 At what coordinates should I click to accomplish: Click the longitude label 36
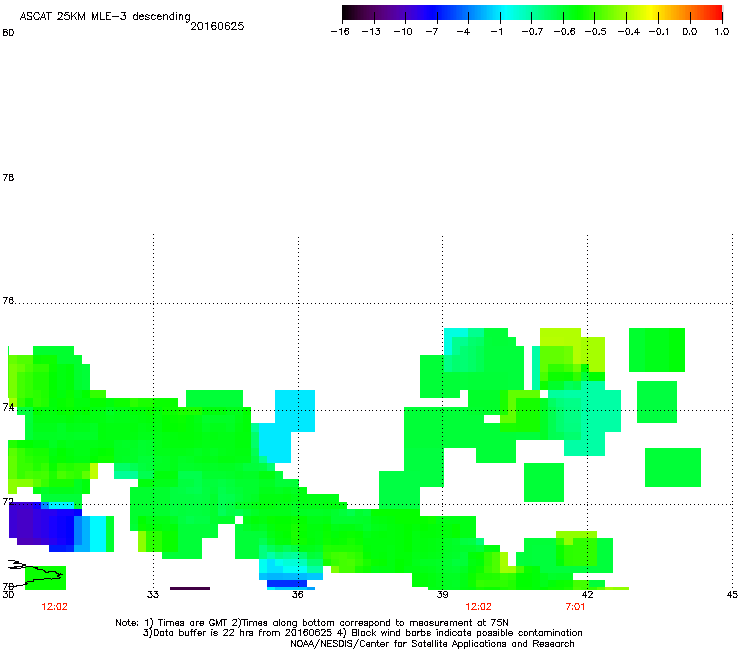point(297,594)
